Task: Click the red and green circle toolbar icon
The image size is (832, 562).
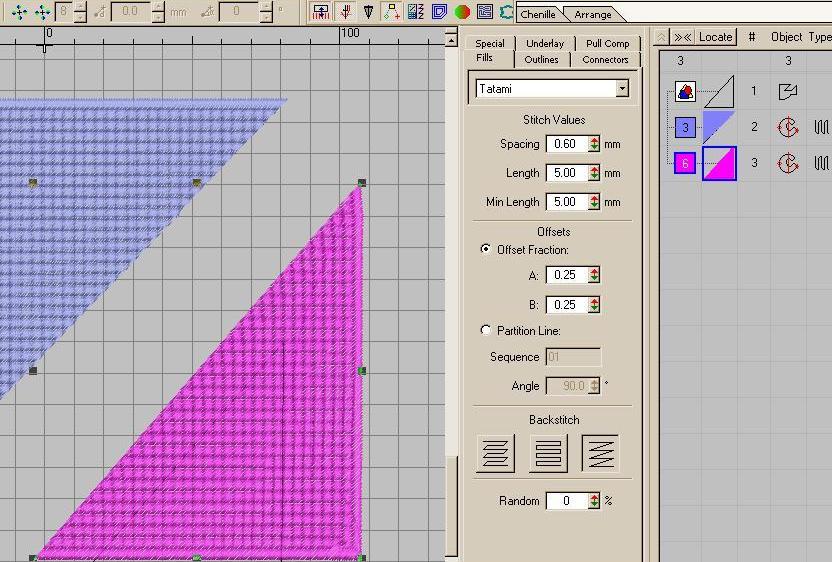Action: coord(462,12)
